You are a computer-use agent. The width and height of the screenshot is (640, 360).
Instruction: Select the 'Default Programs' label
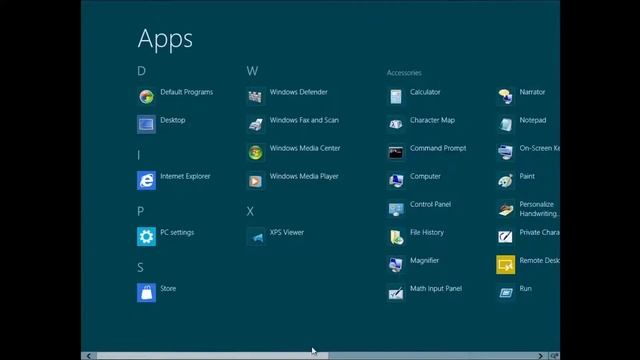[x=187, y=92]
